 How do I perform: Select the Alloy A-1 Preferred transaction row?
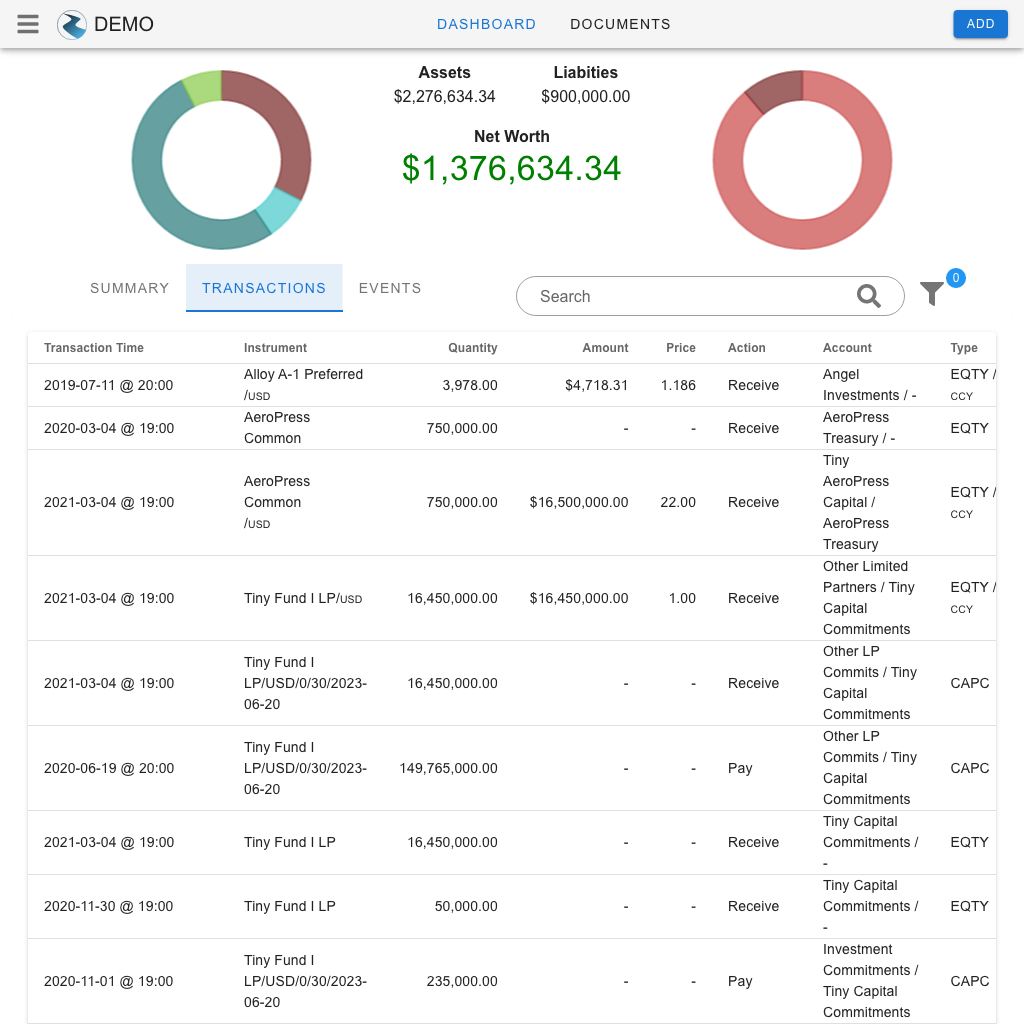(x=303, y=385)
